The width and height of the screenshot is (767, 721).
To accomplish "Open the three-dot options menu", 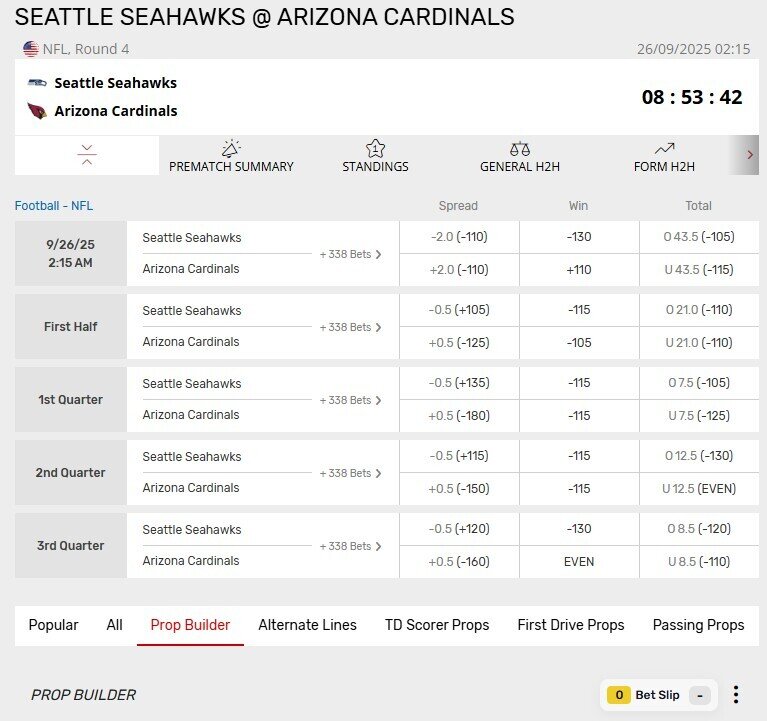I will (x=736, y=695).
